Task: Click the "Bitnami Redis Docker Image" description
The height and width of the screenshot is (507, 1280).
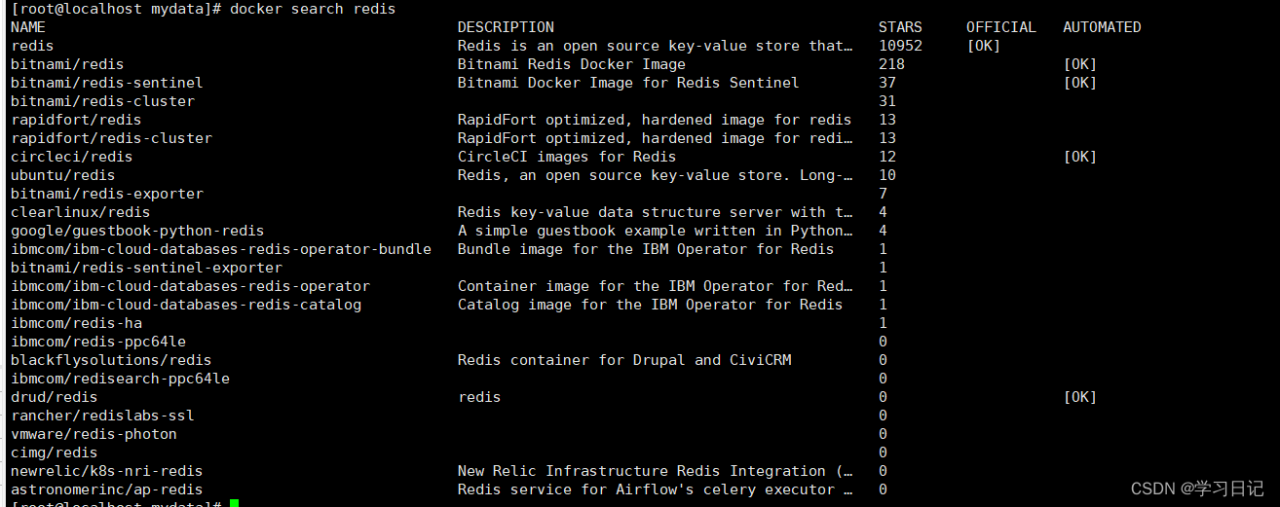Action: tap(571, 64)
